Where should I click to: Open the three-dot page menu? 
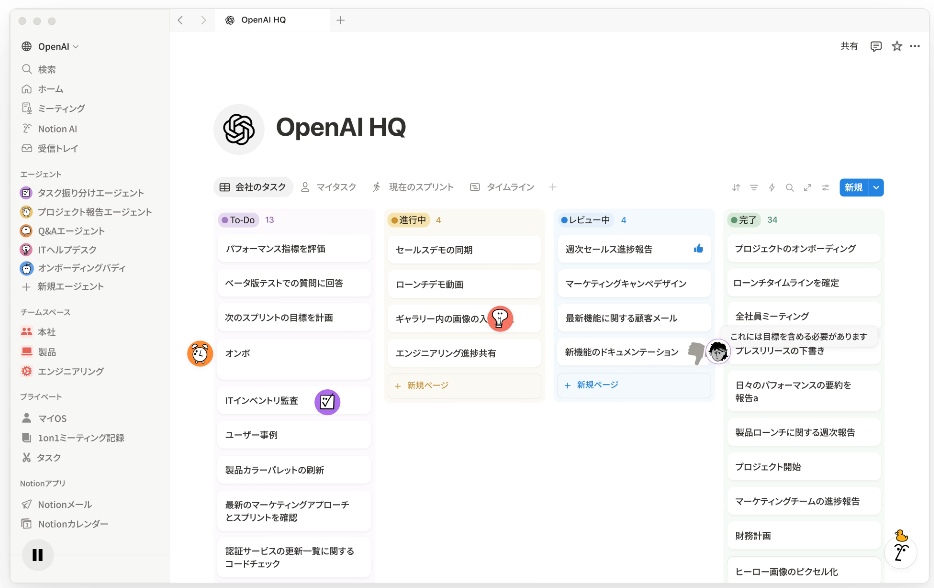pos(915,46)
